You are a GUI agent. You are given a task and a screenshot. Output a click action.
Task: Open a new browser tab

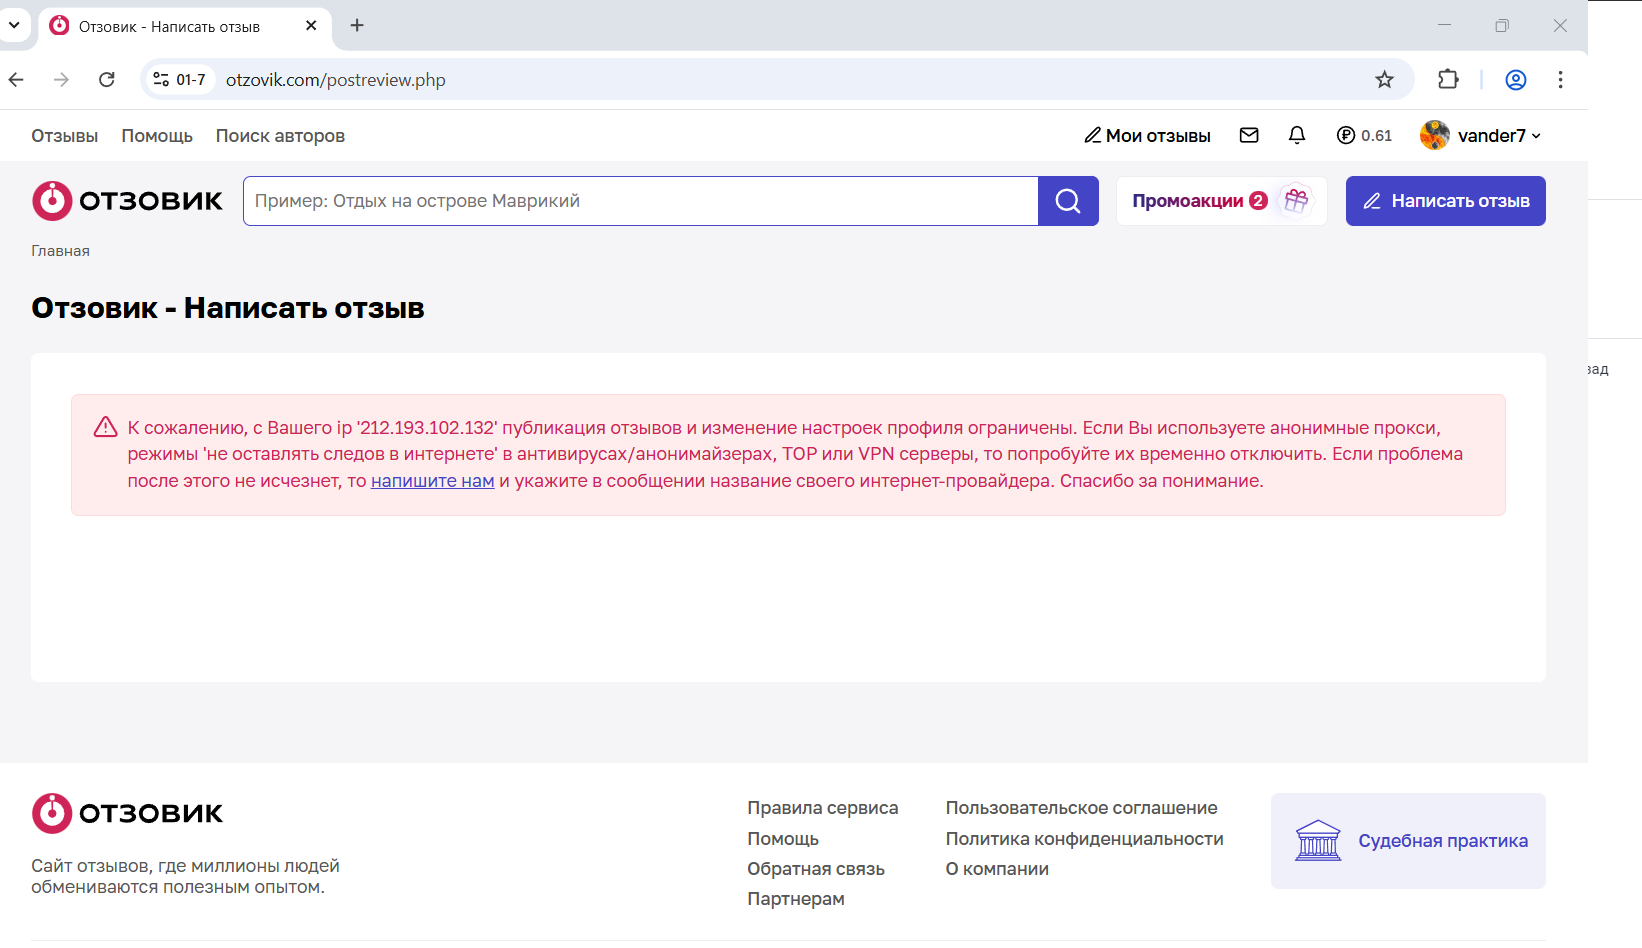click(357, 25)
